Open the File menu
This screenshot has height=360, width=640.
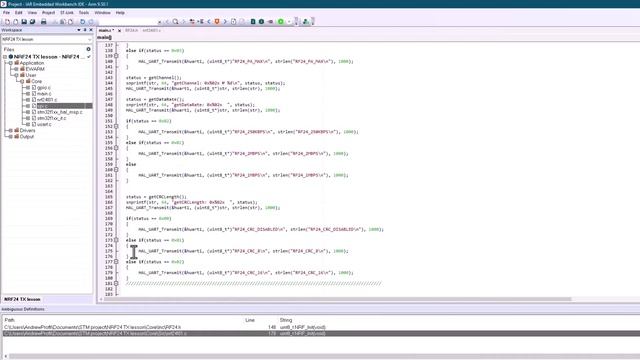pos(6,13)
